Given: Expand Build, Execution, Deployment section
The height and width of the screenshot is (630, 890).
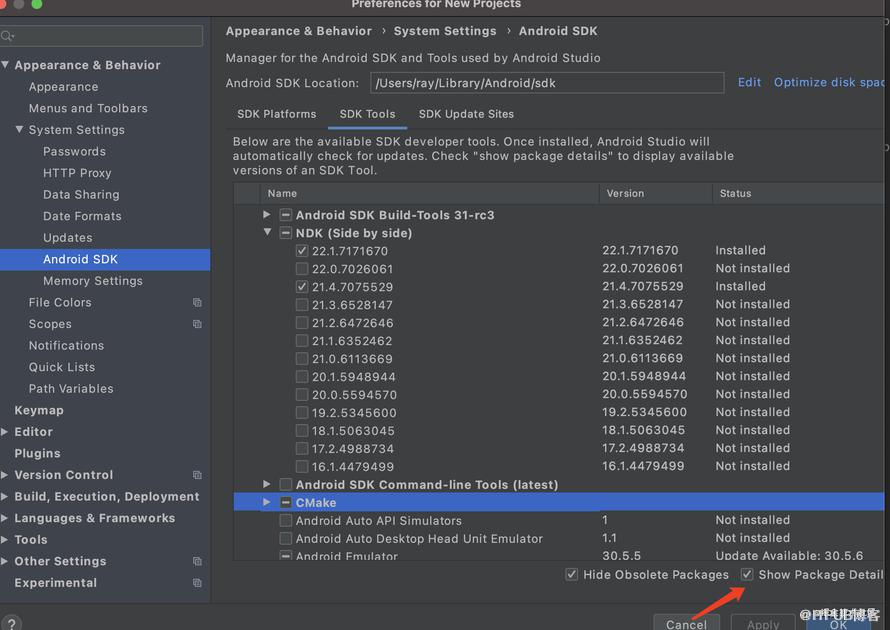Looking at the screenshot, I should tap(5, 497).
